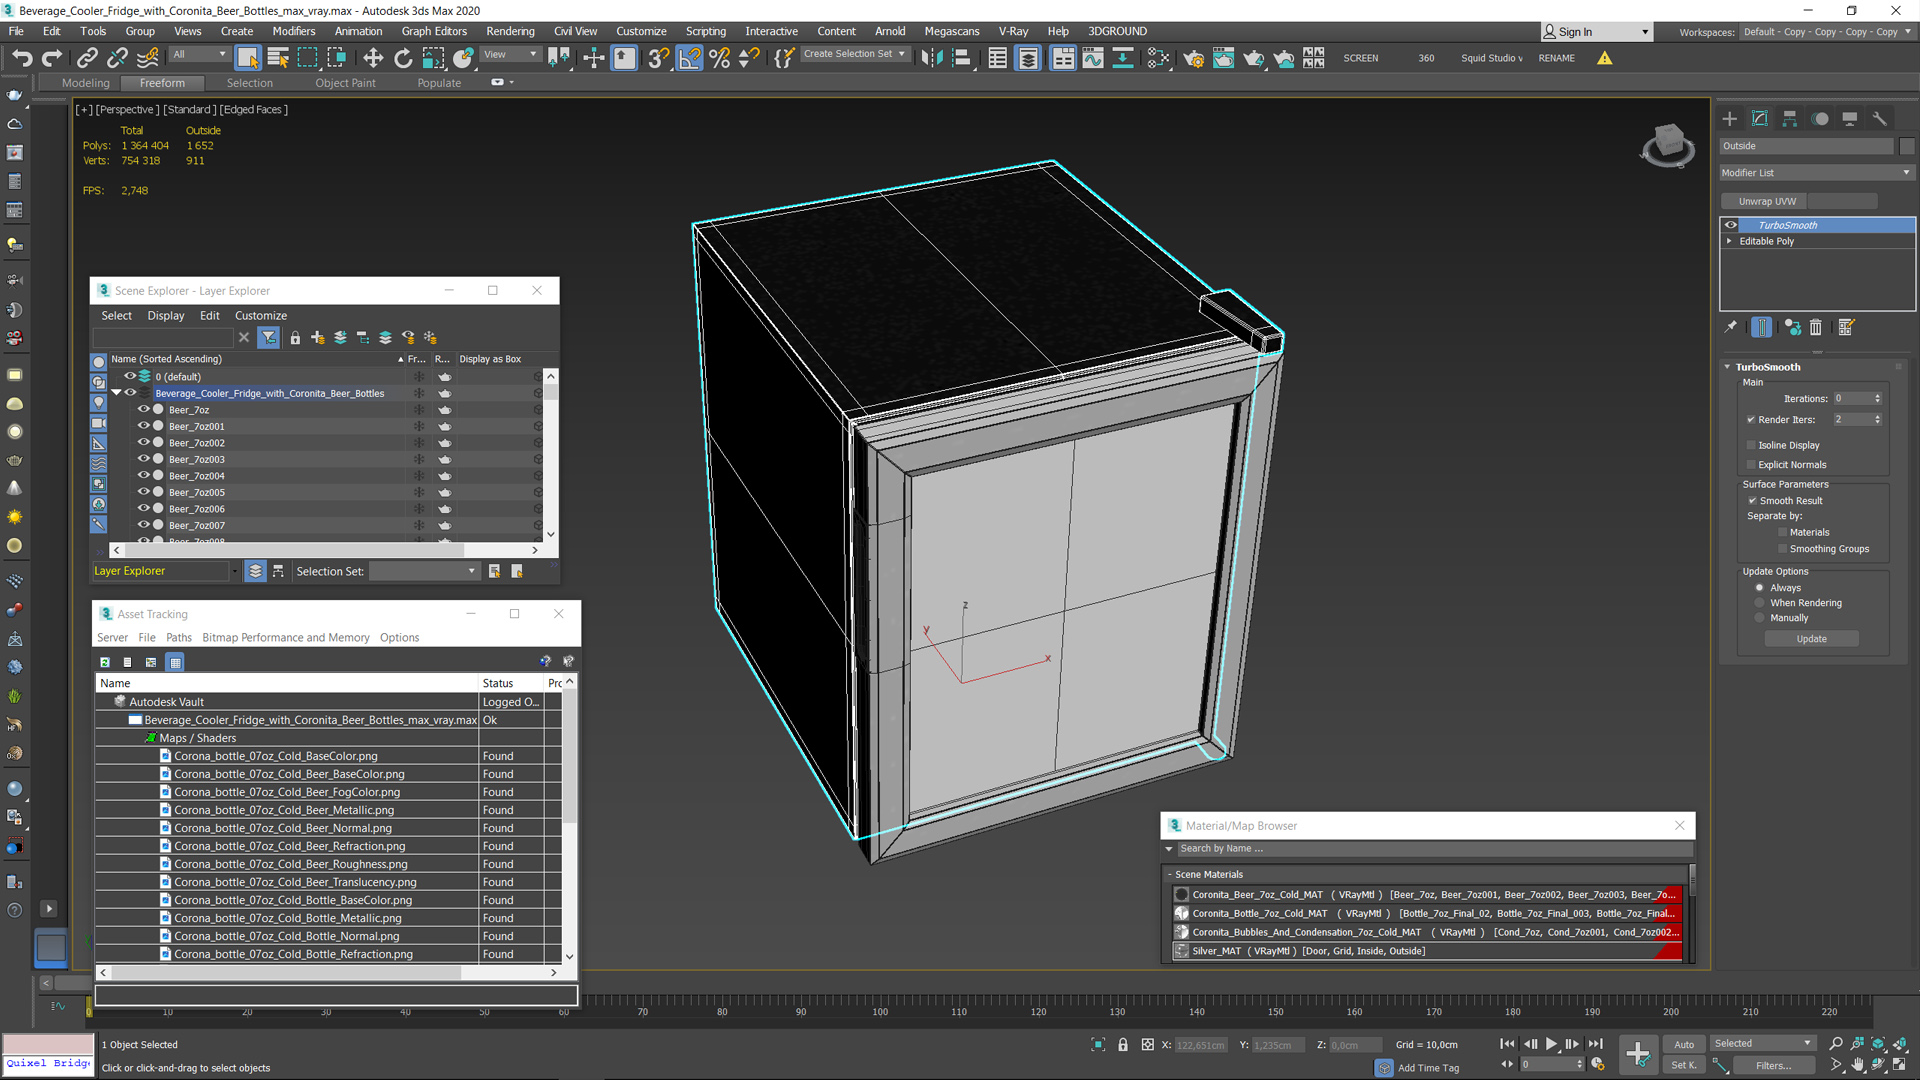The image size is (1920, 1080).
Task: Click Update button in TurboSmooth panel
Action: [1812, 638]
